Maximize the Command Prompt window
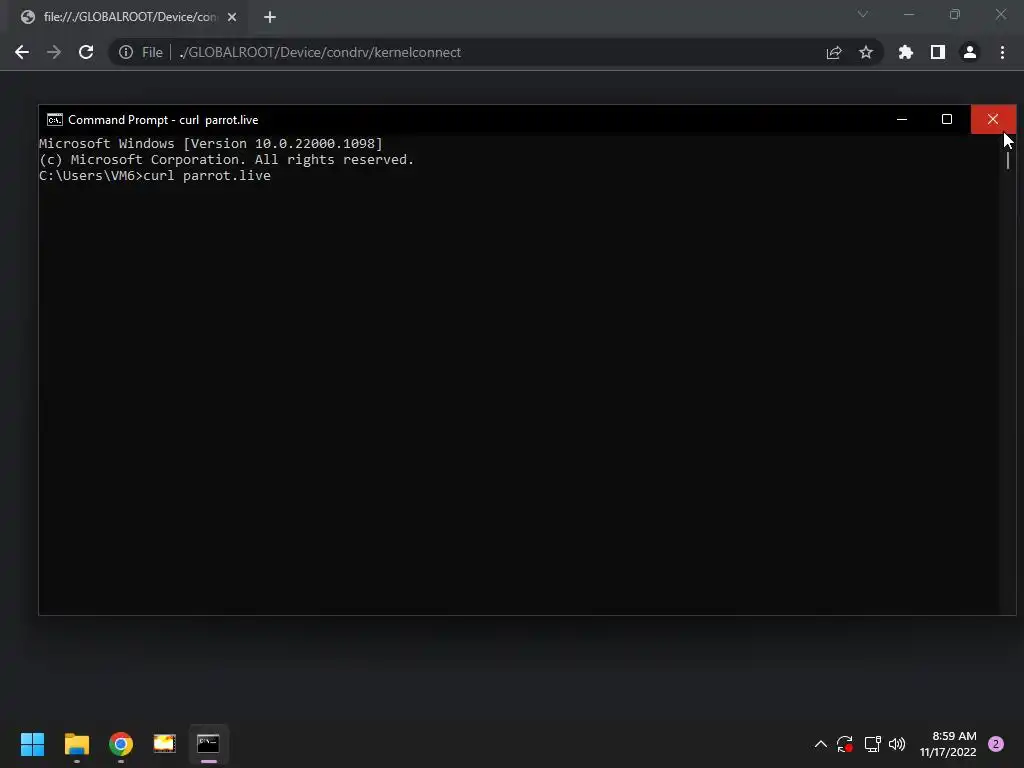The height and width of the screenshot is (768, 1024). pyautogui.click(x=947, y=120)
